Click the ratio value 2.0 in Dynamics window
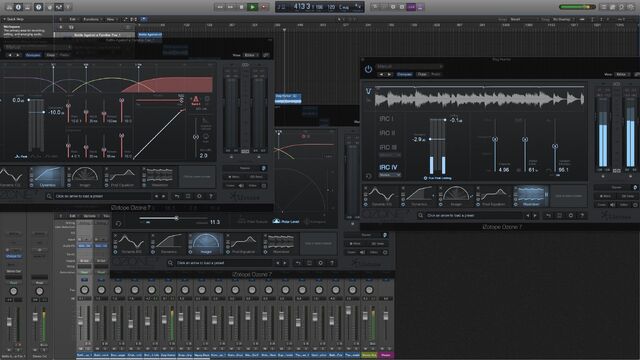Image resolution: width=640 pixels, height=360 pixels. tap(203, 156)
